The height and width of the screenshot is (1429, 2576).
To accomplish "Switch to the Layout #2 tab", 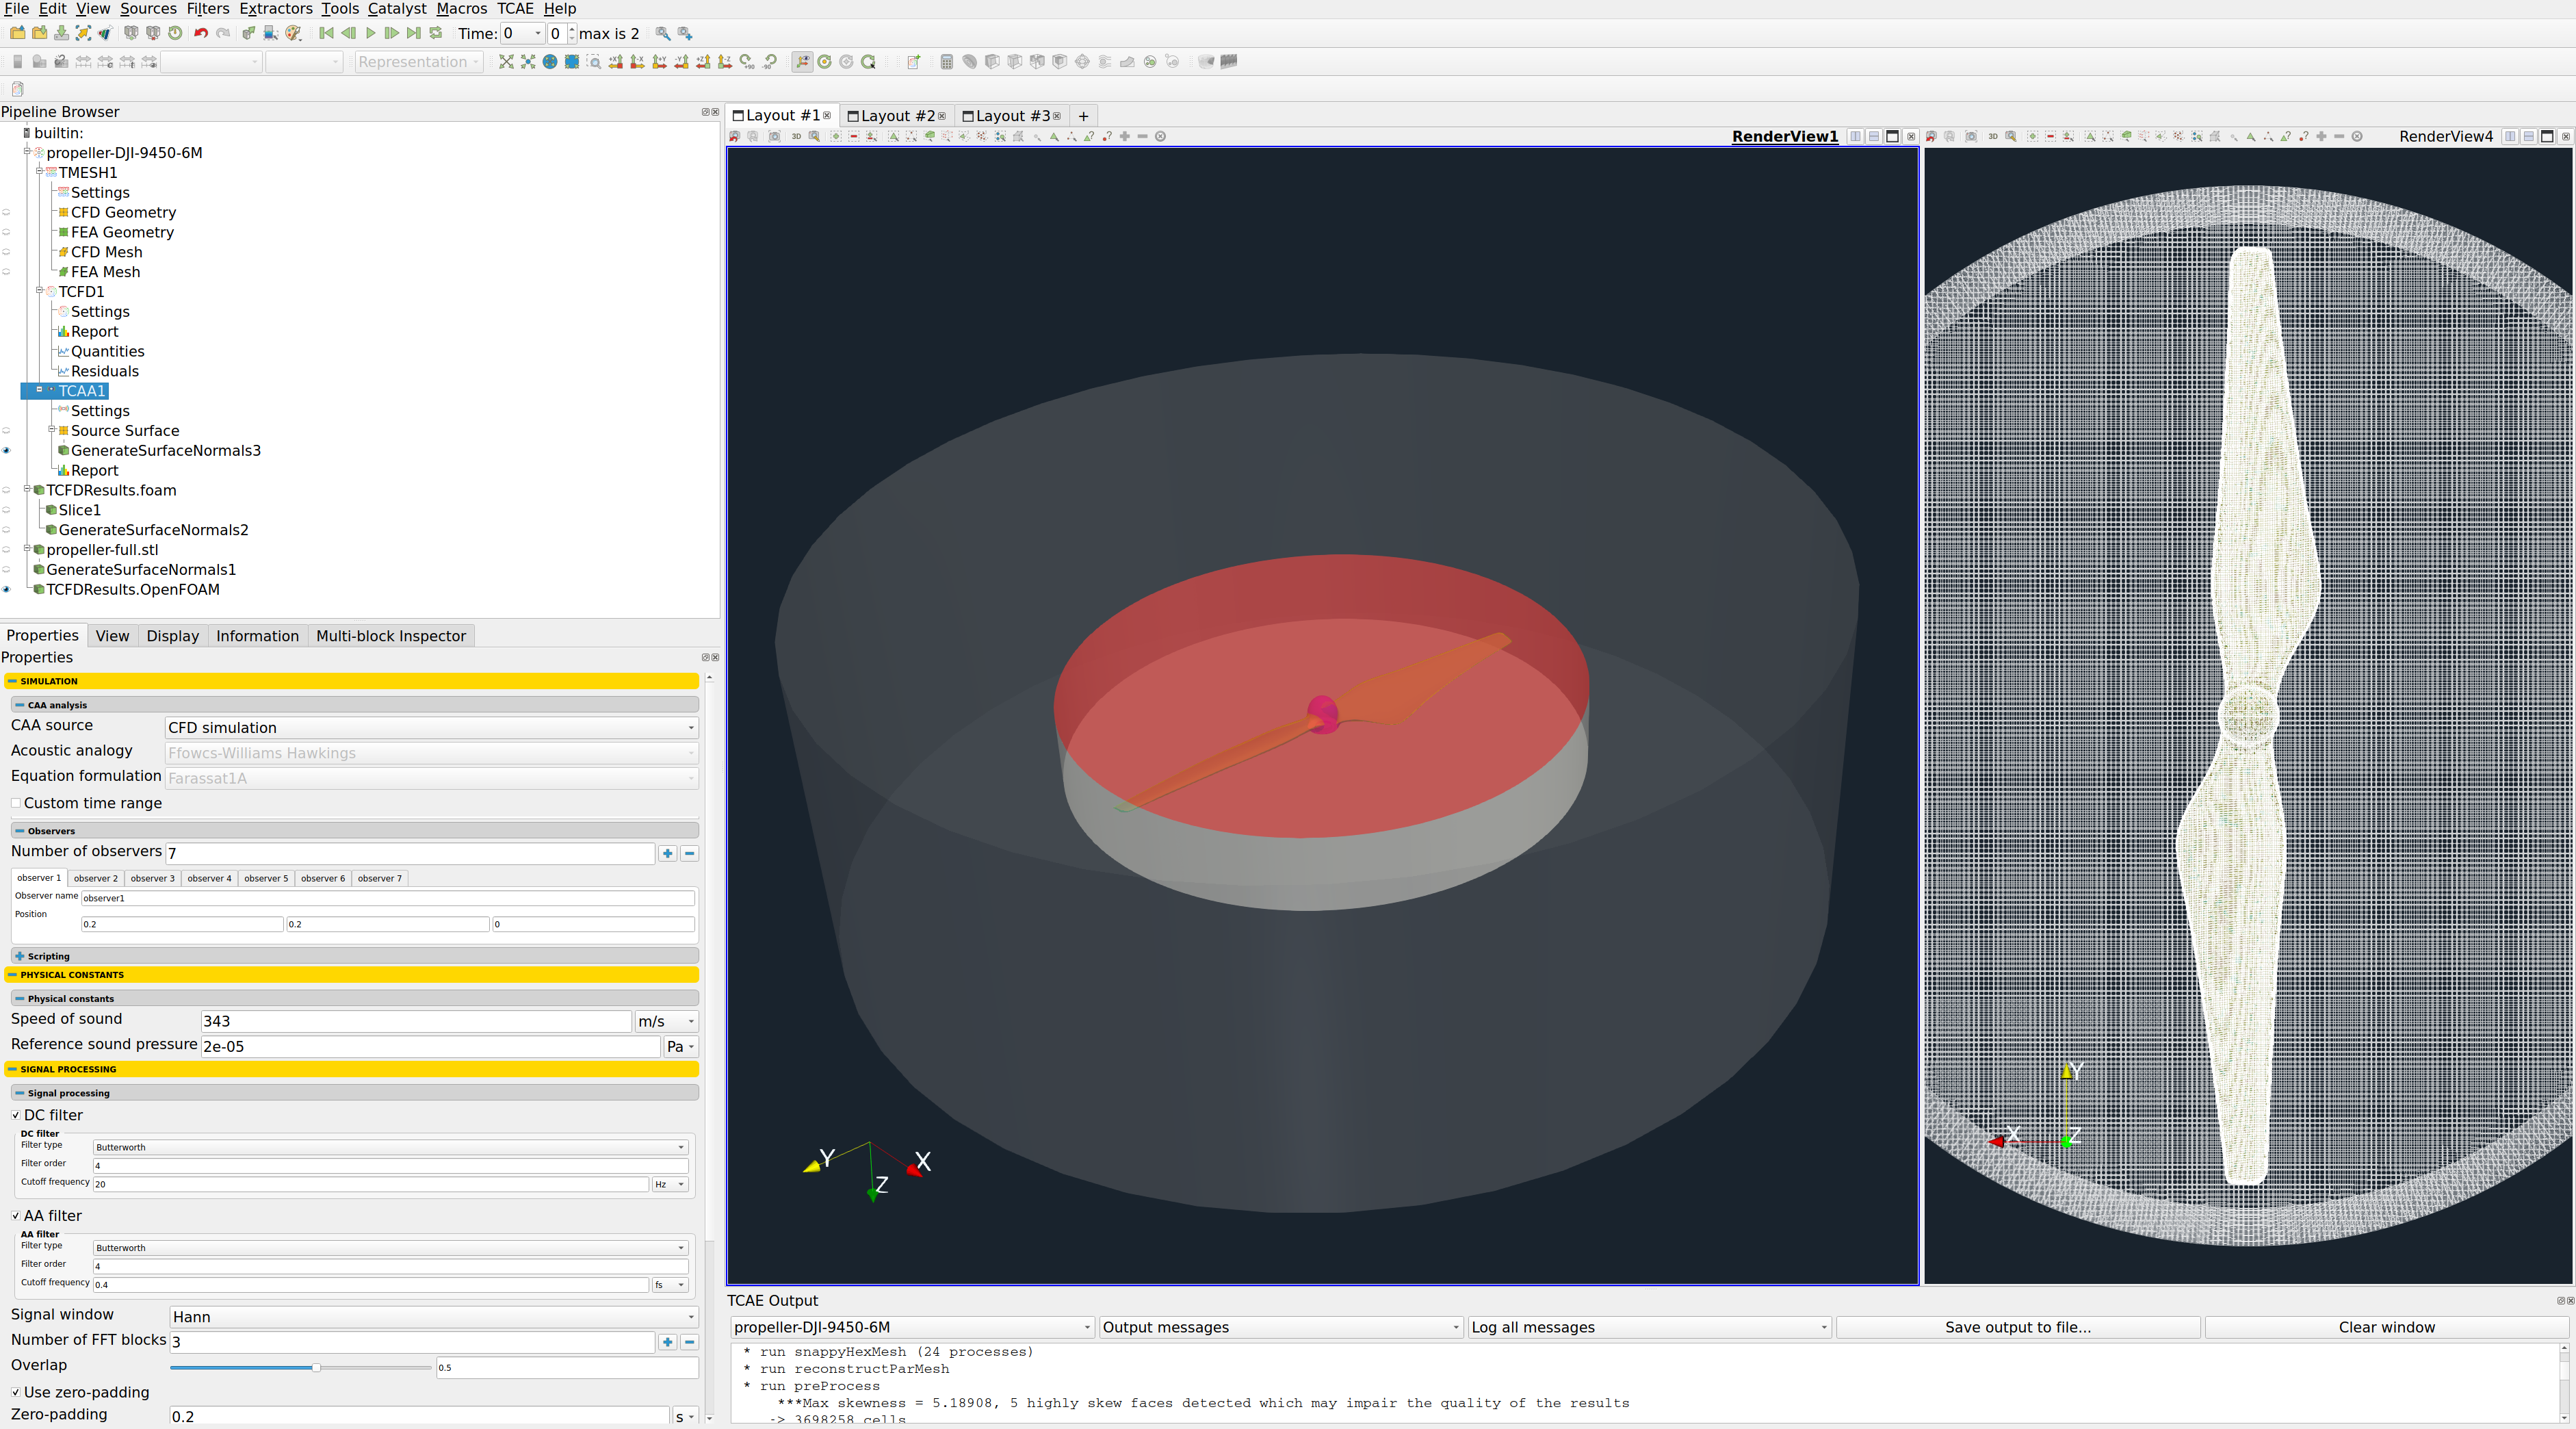I will click(896, 116).
